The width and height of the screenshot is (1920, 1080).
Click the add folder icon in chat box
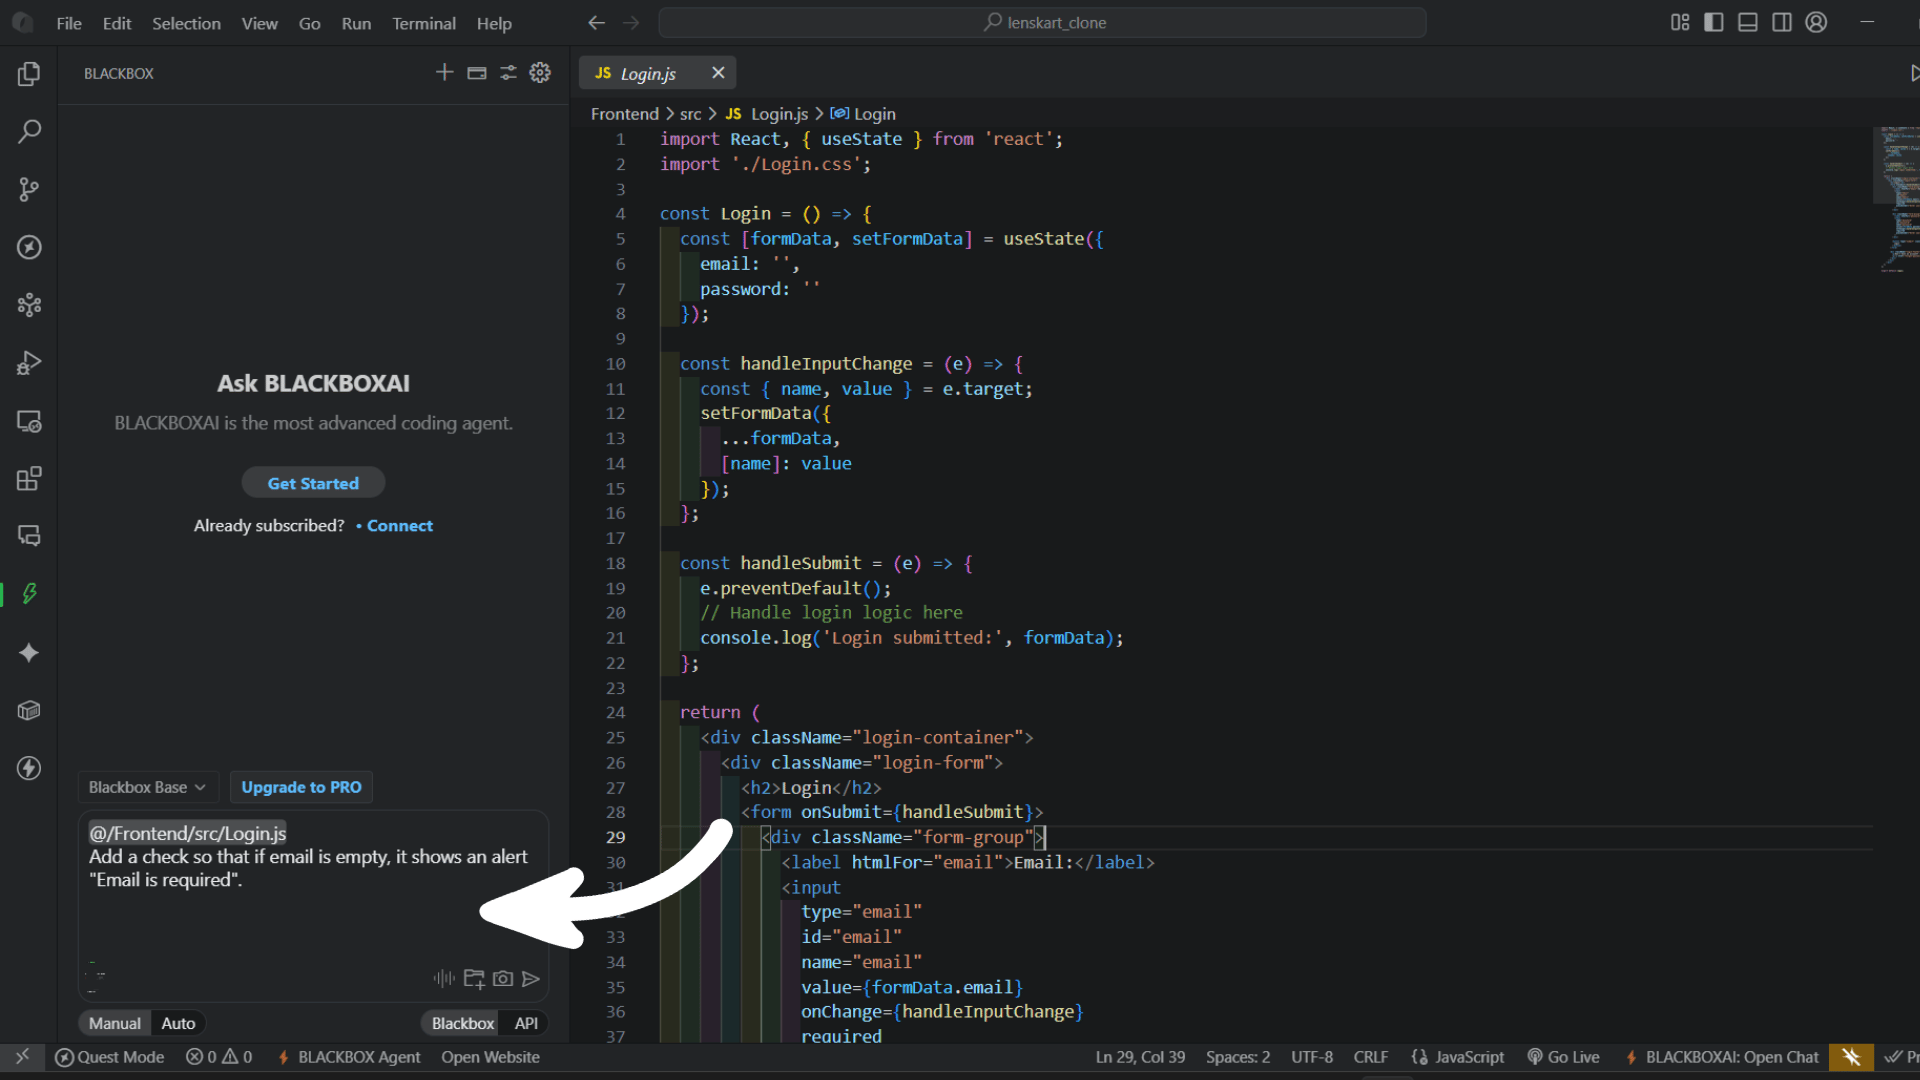pyautogui.click(x=474, y=978)
